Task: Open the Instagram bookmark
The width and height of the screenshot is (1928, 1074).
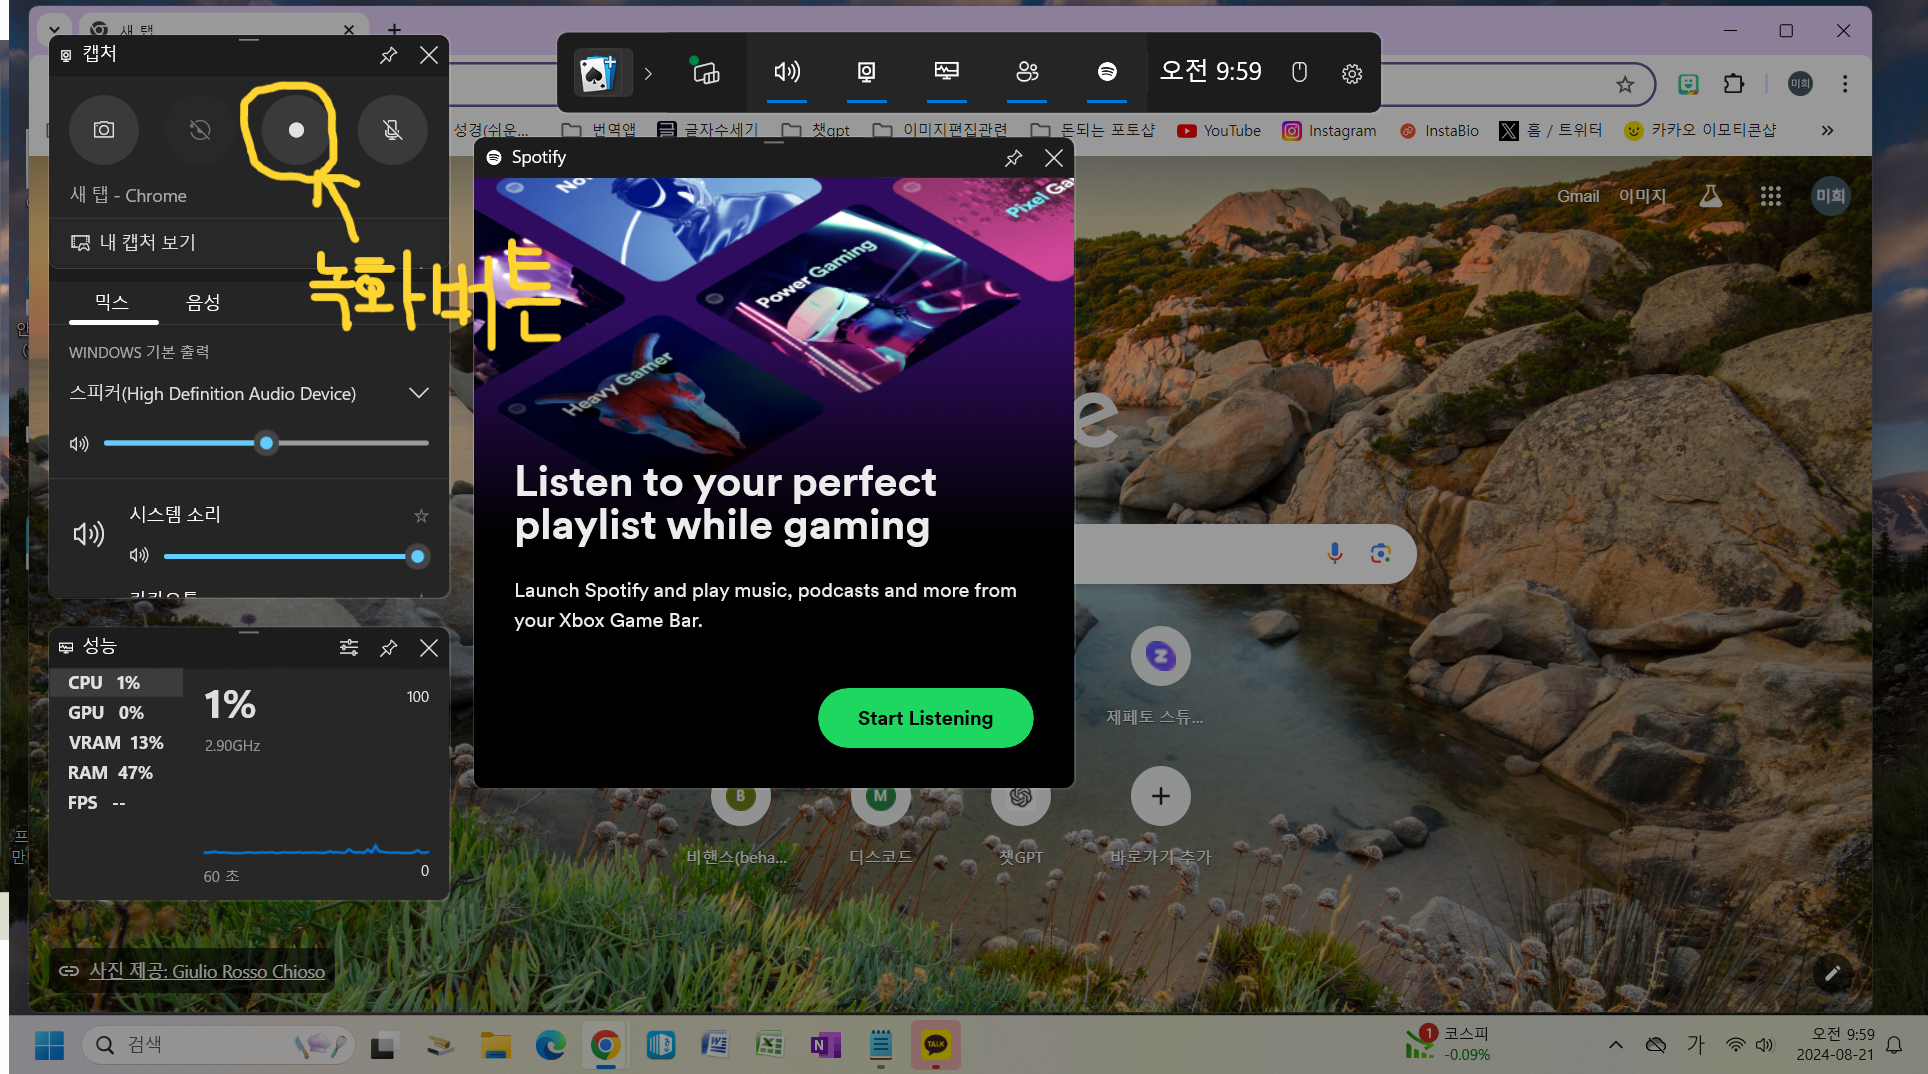Action: pyautogui.click(x=1329, y=131)
